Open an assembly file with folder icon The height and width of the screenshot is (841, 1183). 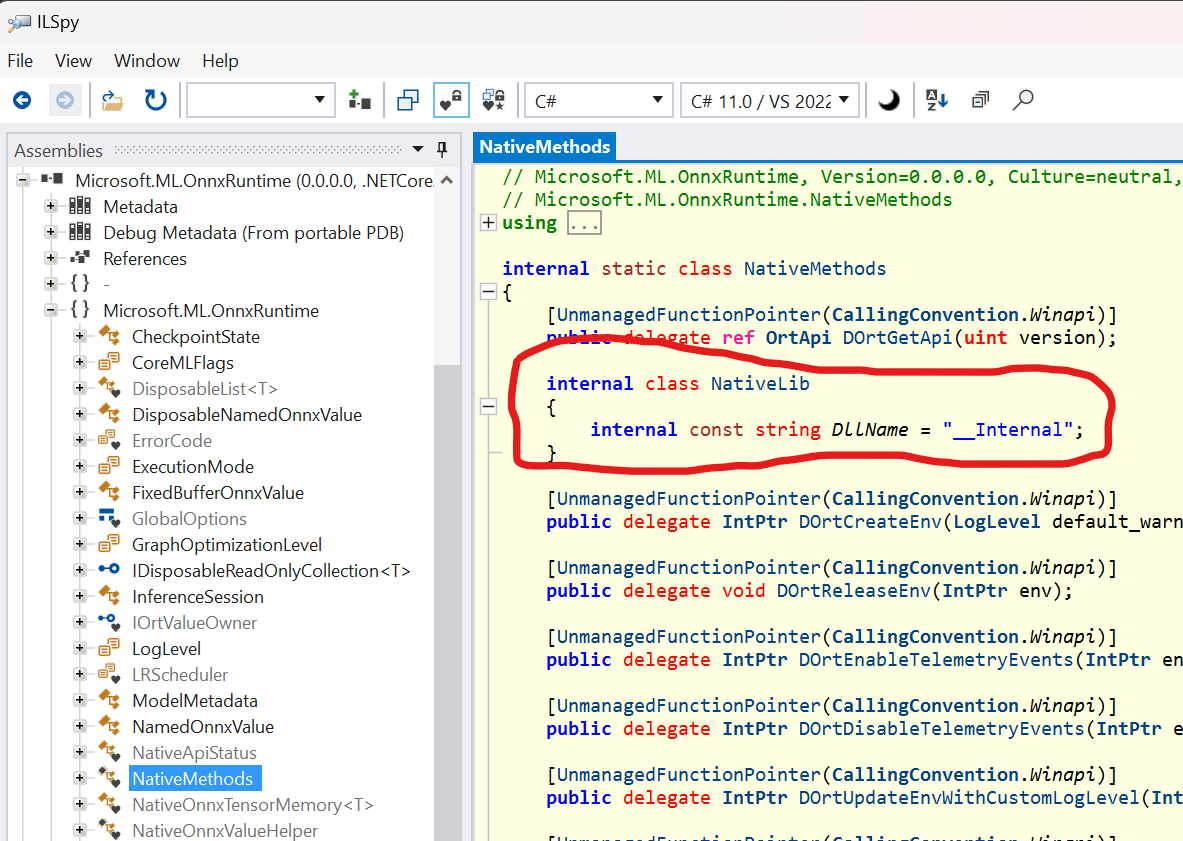click(x=112, y=100)
